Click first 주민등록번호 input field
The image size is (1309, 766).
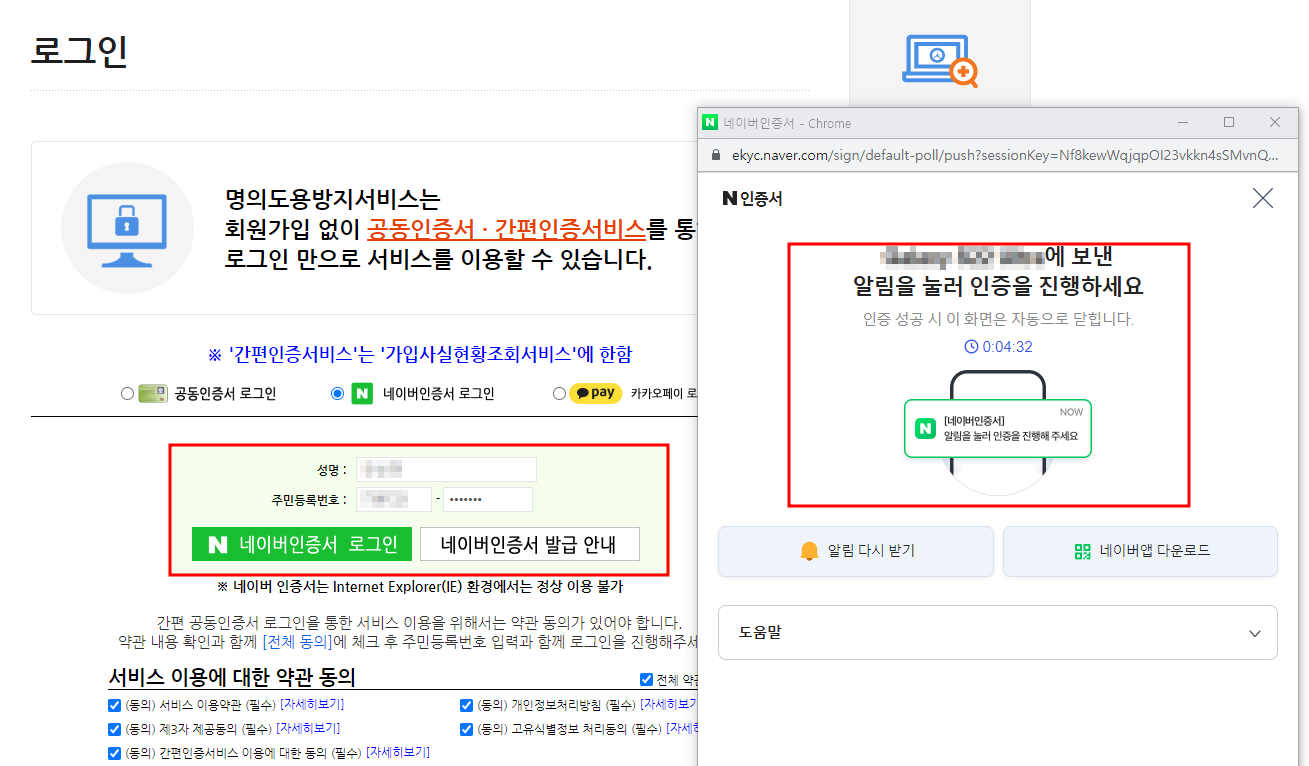click(x=393, y=499)
